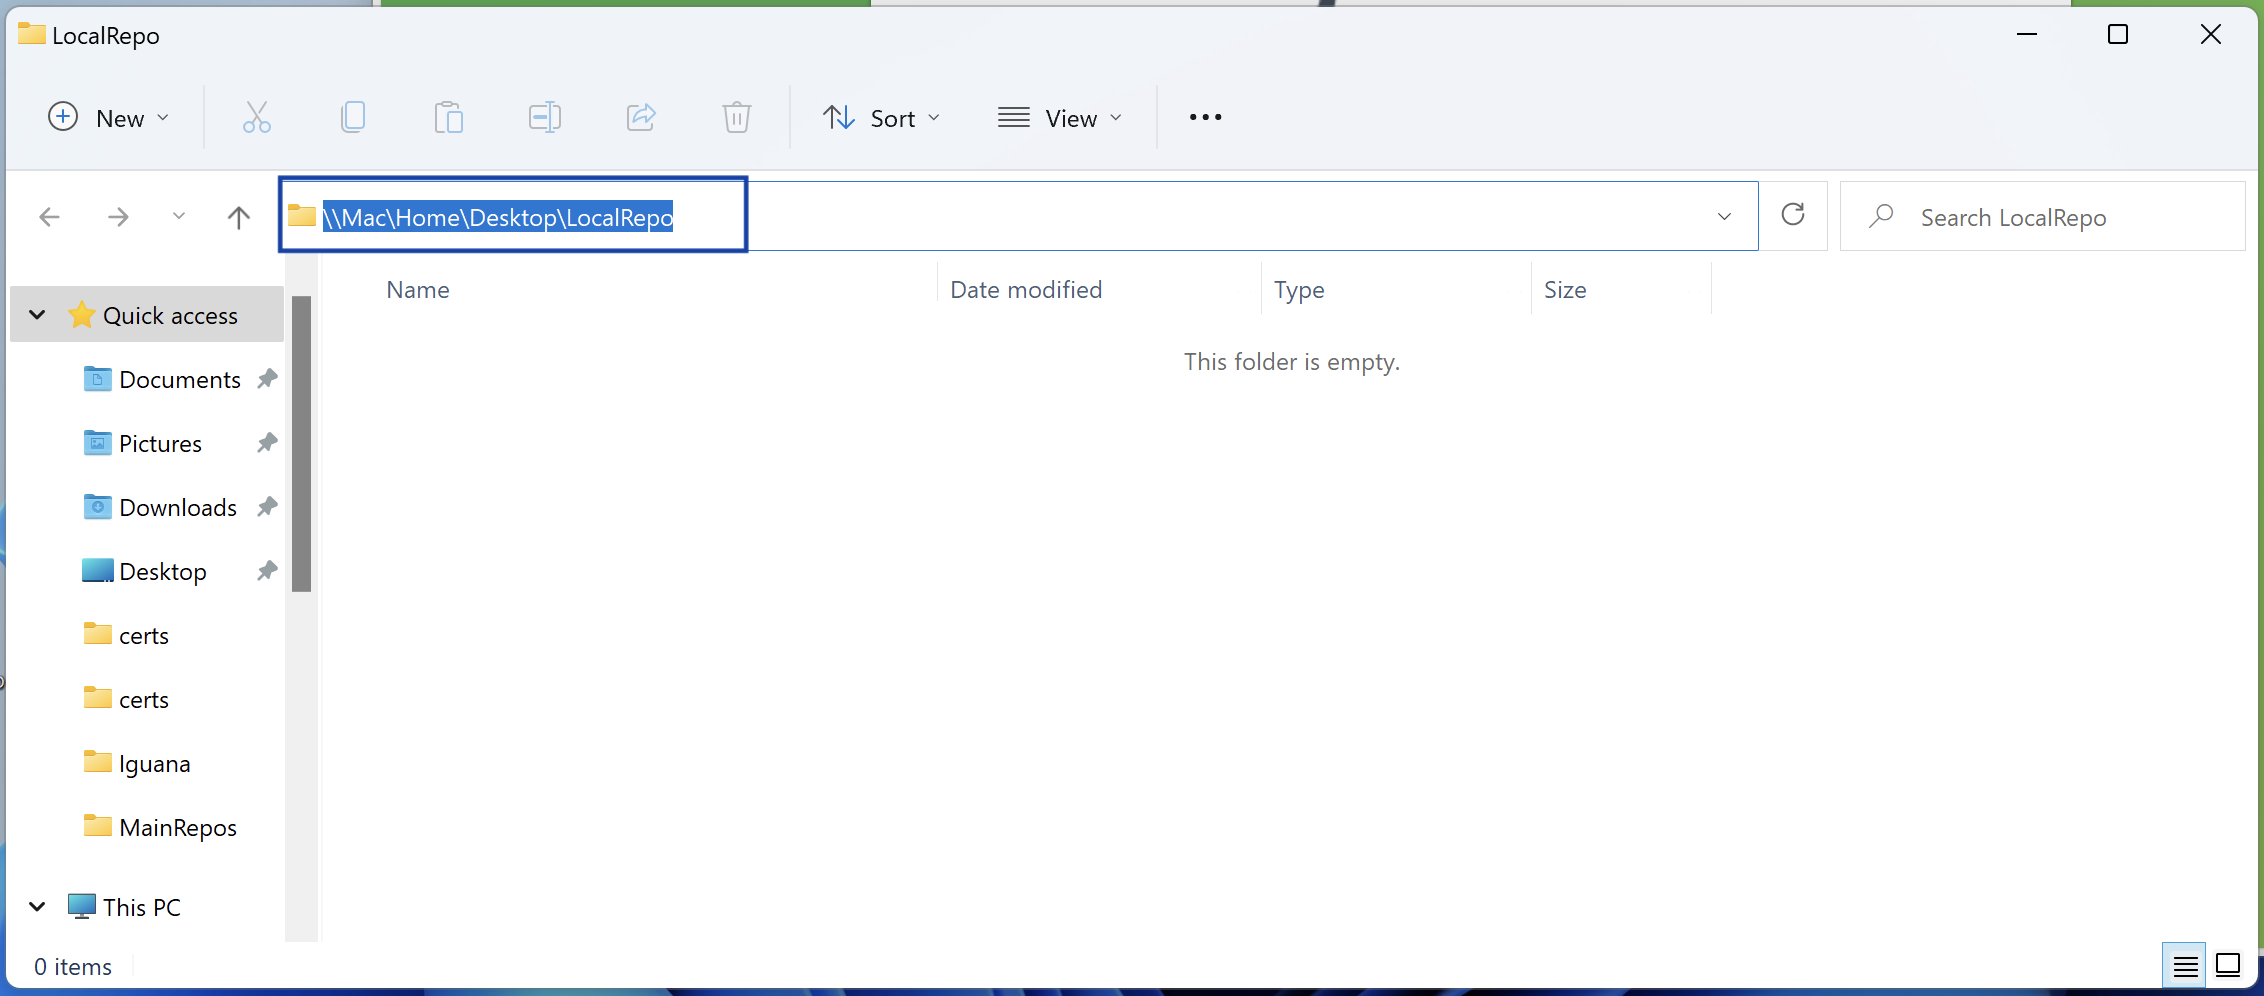Go up one folder level with the up arrow
Image resolution: width=2264 pixels, height=996 pixels.
click(238, 217)
